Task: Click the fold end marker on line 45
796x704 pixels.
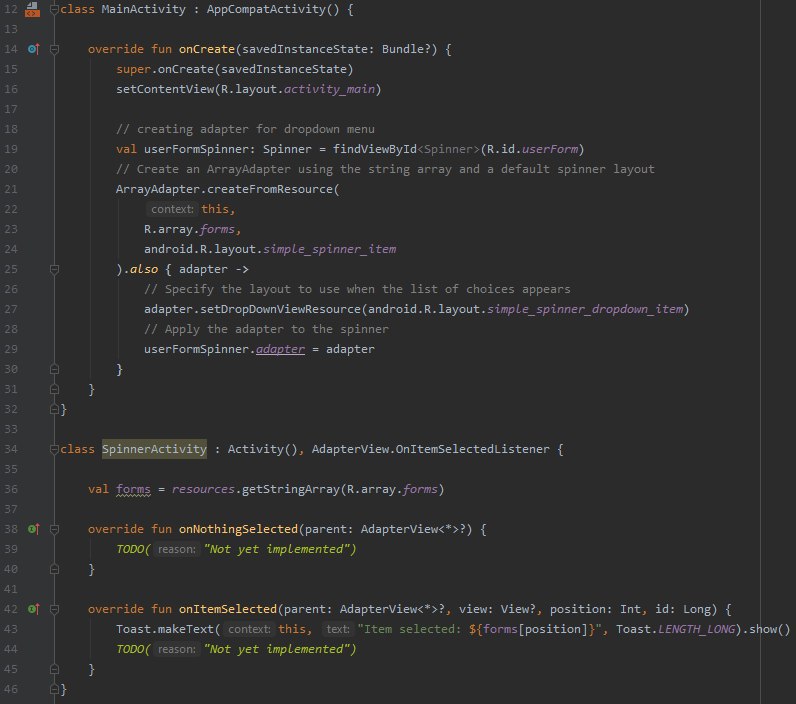Action: [x=54, y=669]
